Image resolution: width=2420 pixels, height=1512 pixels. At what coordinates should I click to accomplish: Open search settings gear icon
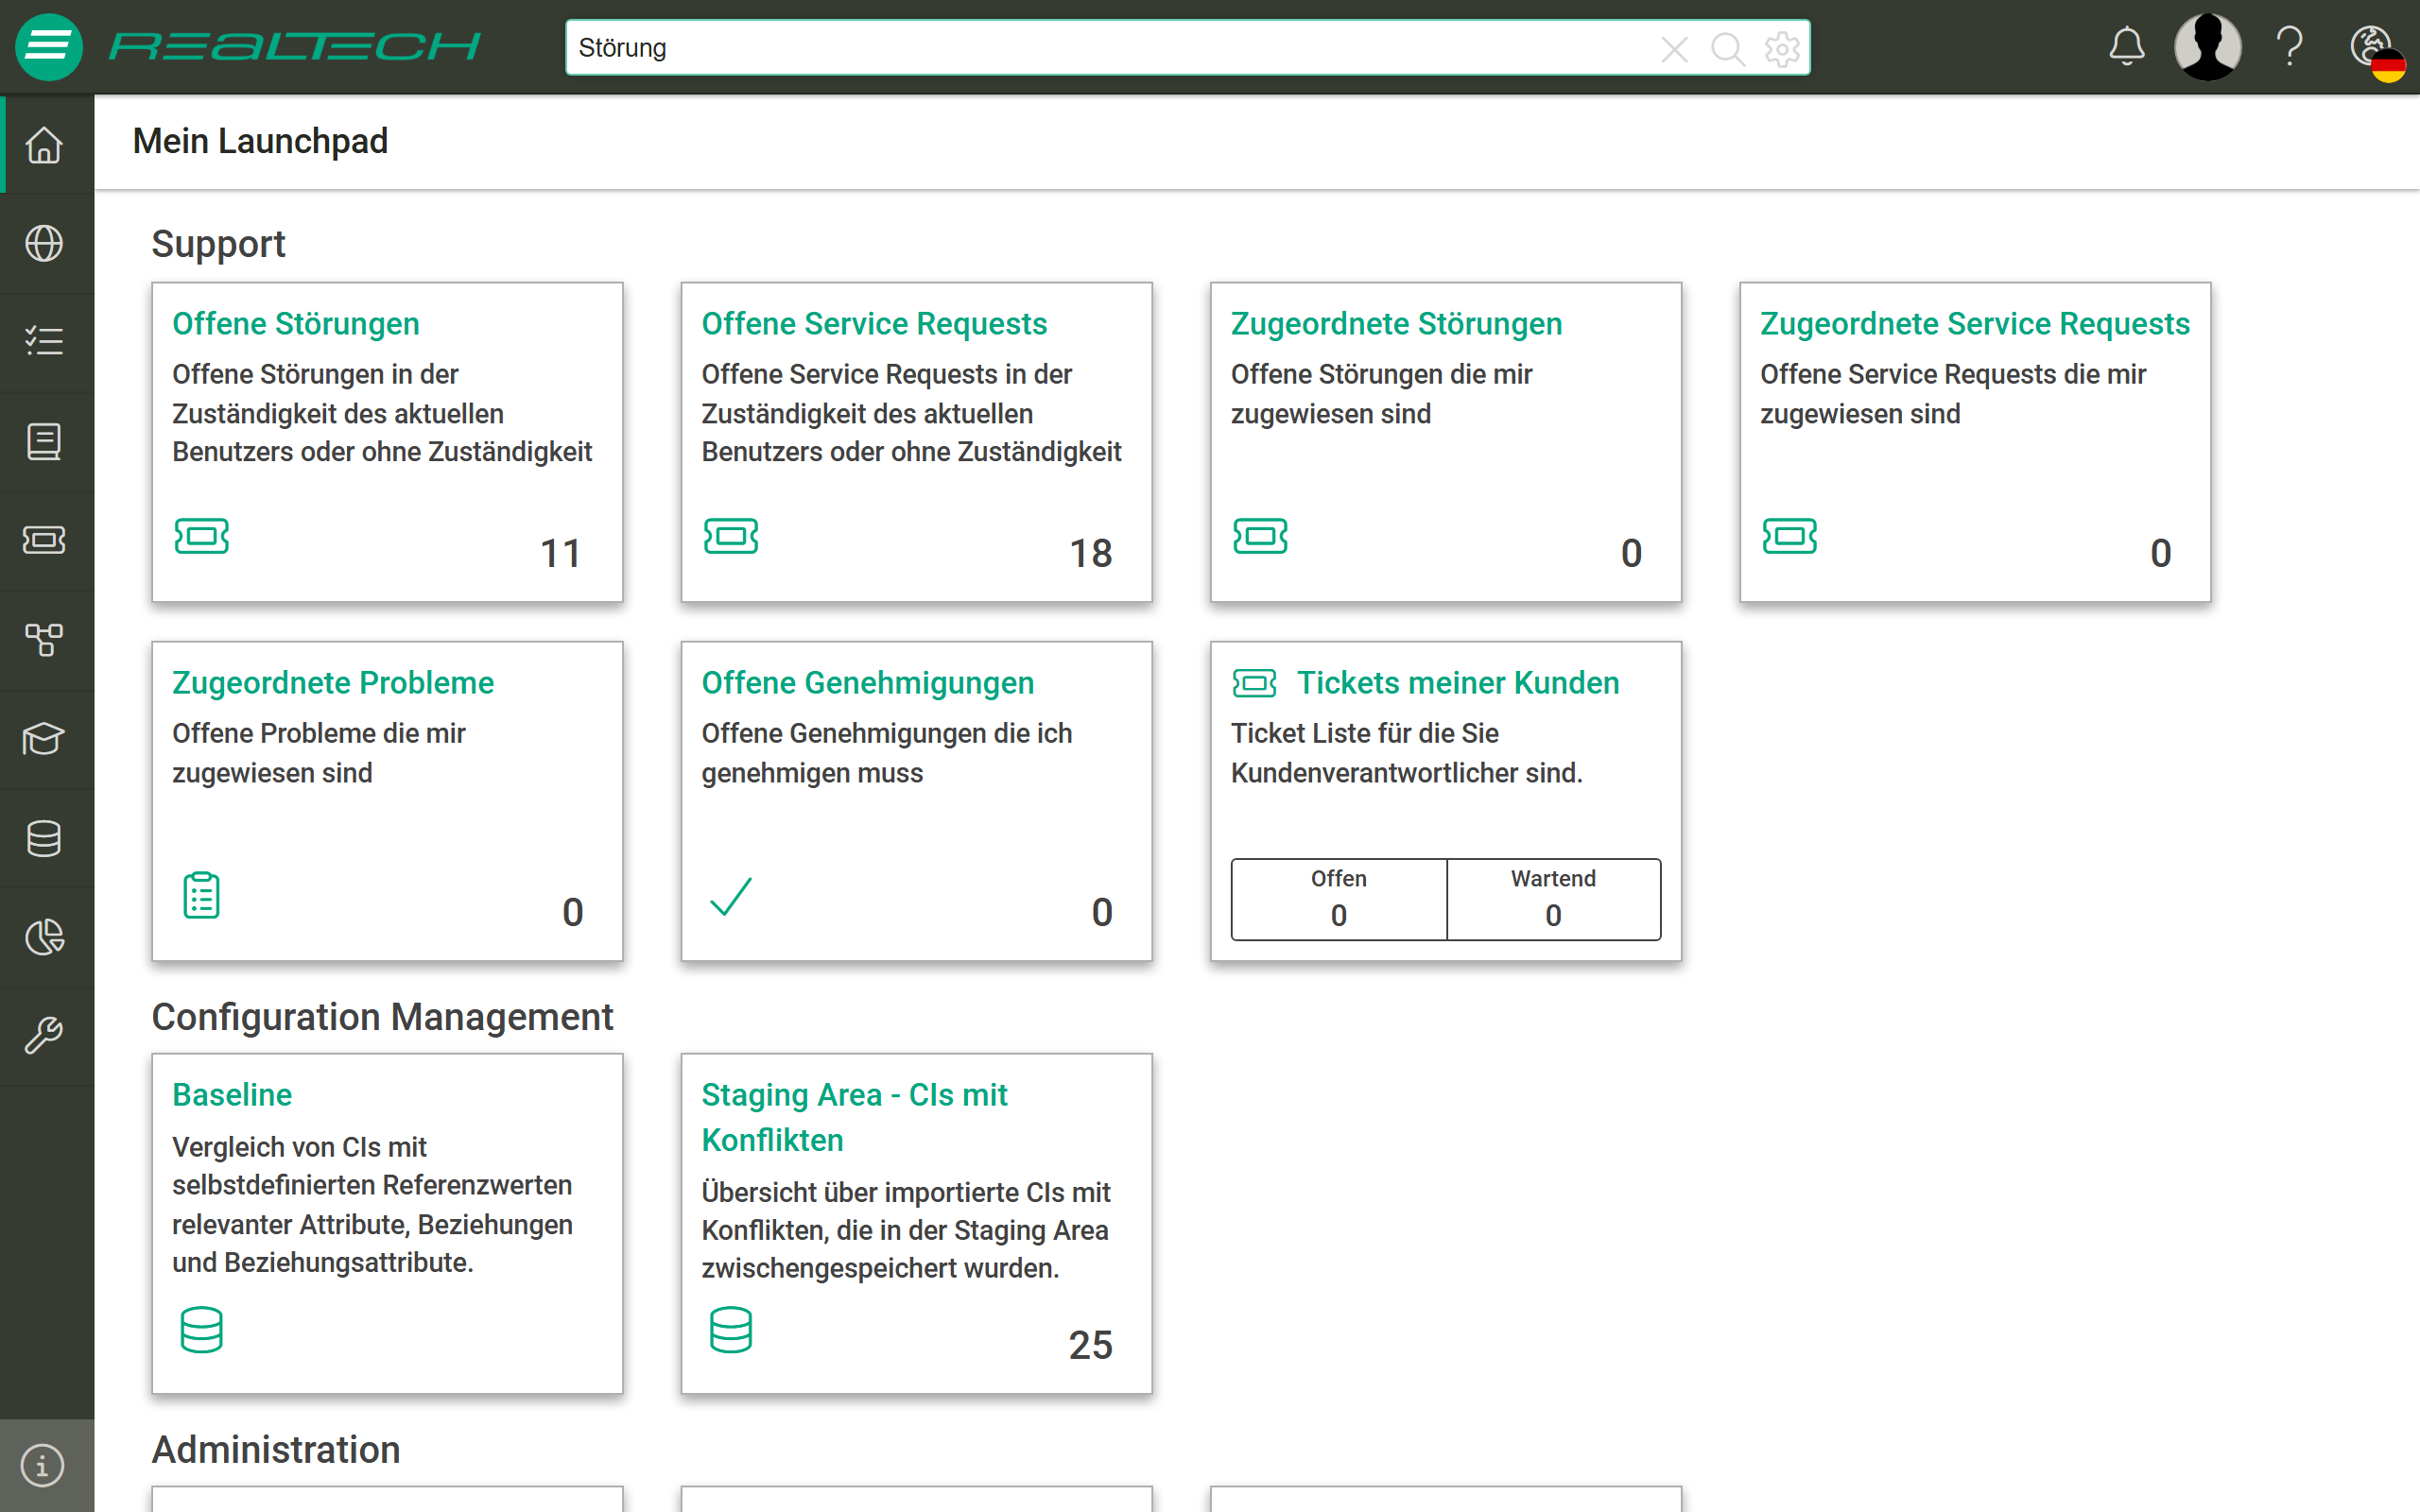(1782, 48)
